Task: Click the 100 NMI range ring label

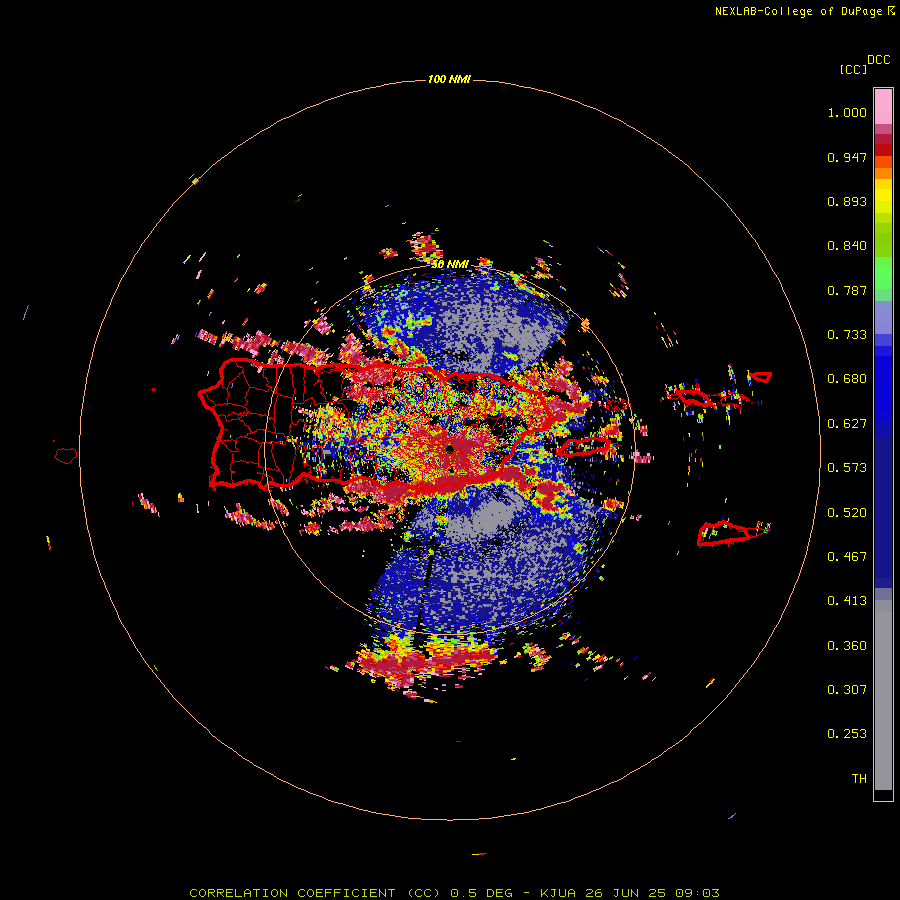Action: [449, 79]
